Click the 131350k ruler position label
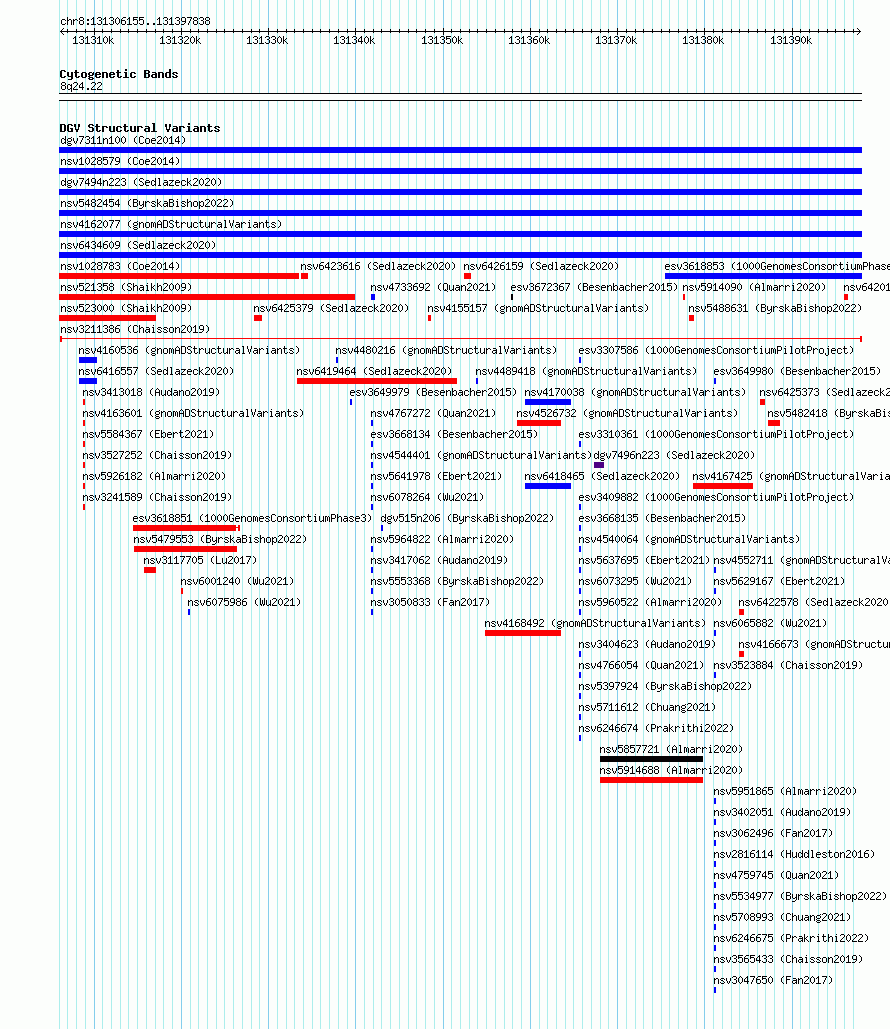This screenshot has width=890, height=1029. [442, 41]
